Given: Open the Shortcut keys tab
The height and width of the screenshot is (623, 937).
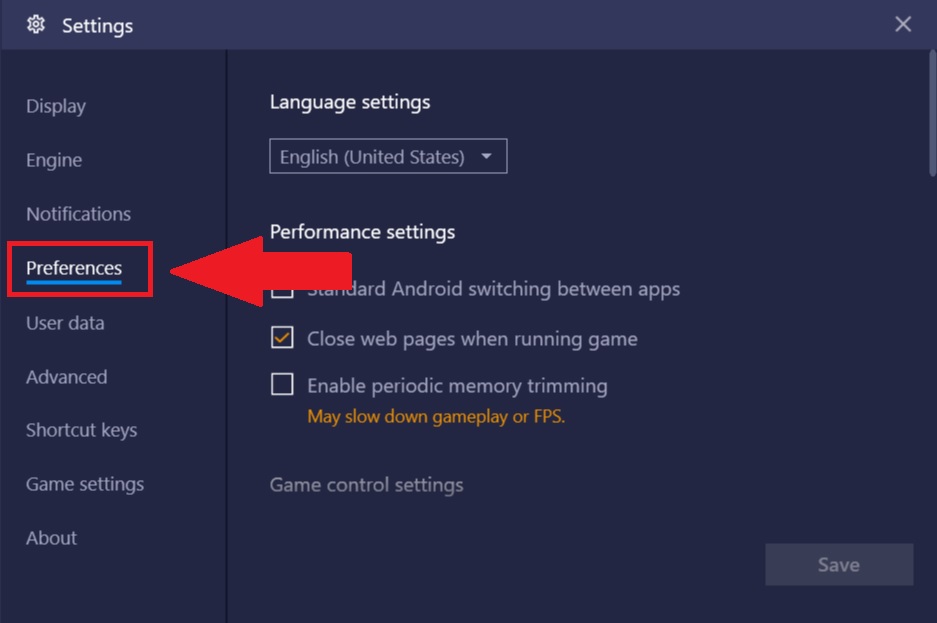Looking at the screenshot, I should 82,431.
